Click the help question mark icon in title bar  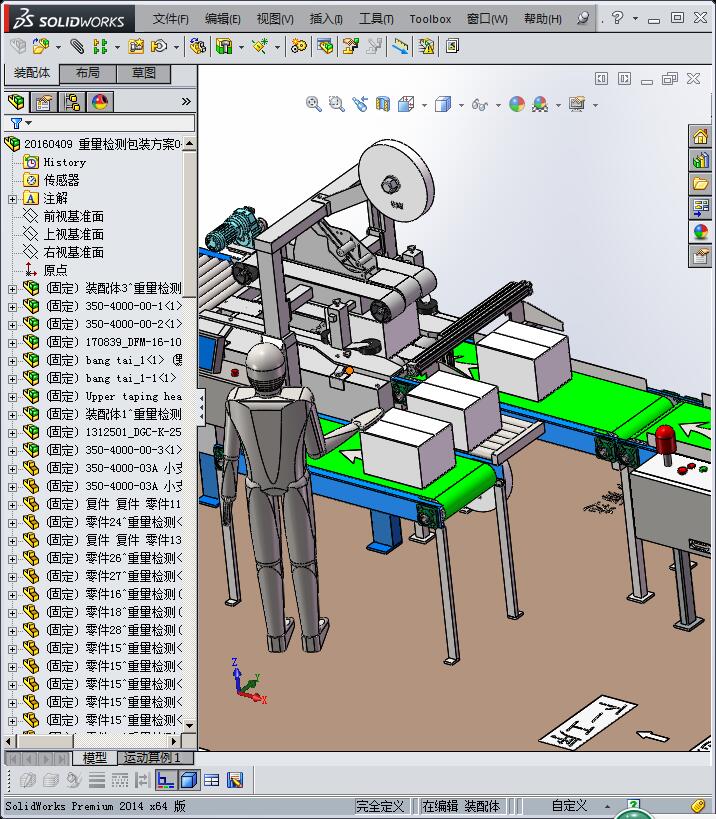point(617,18)
